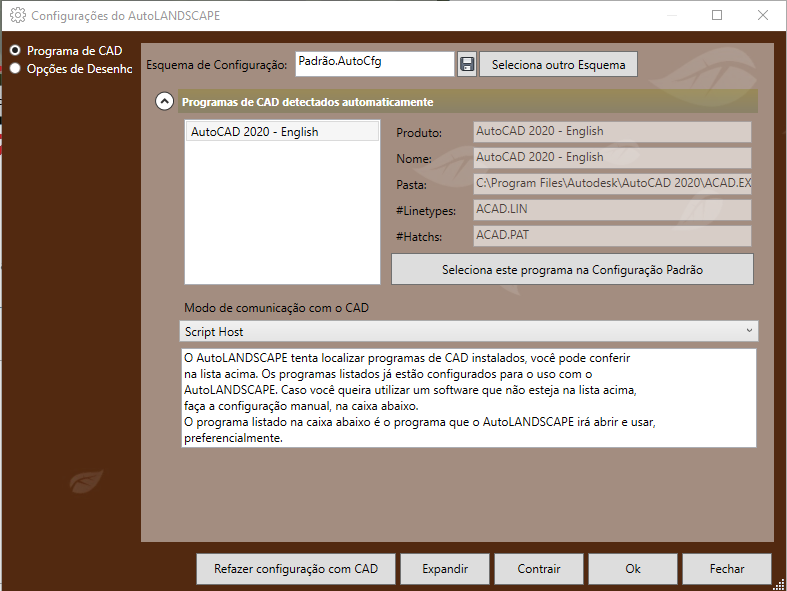
Task: Confirm with the Ok button
Action: [632, 569]
